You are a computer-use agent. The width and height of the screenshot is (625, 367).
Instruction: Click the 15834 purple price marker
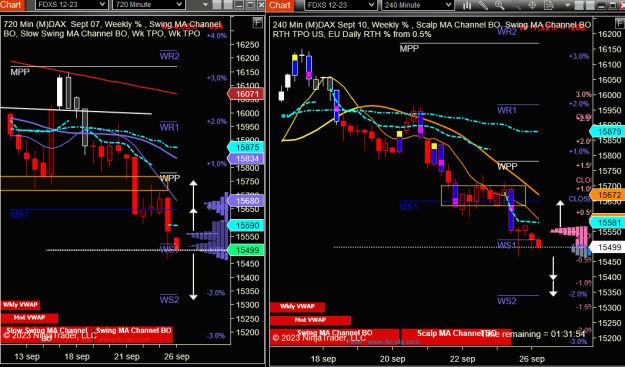(x=247, y=159)
